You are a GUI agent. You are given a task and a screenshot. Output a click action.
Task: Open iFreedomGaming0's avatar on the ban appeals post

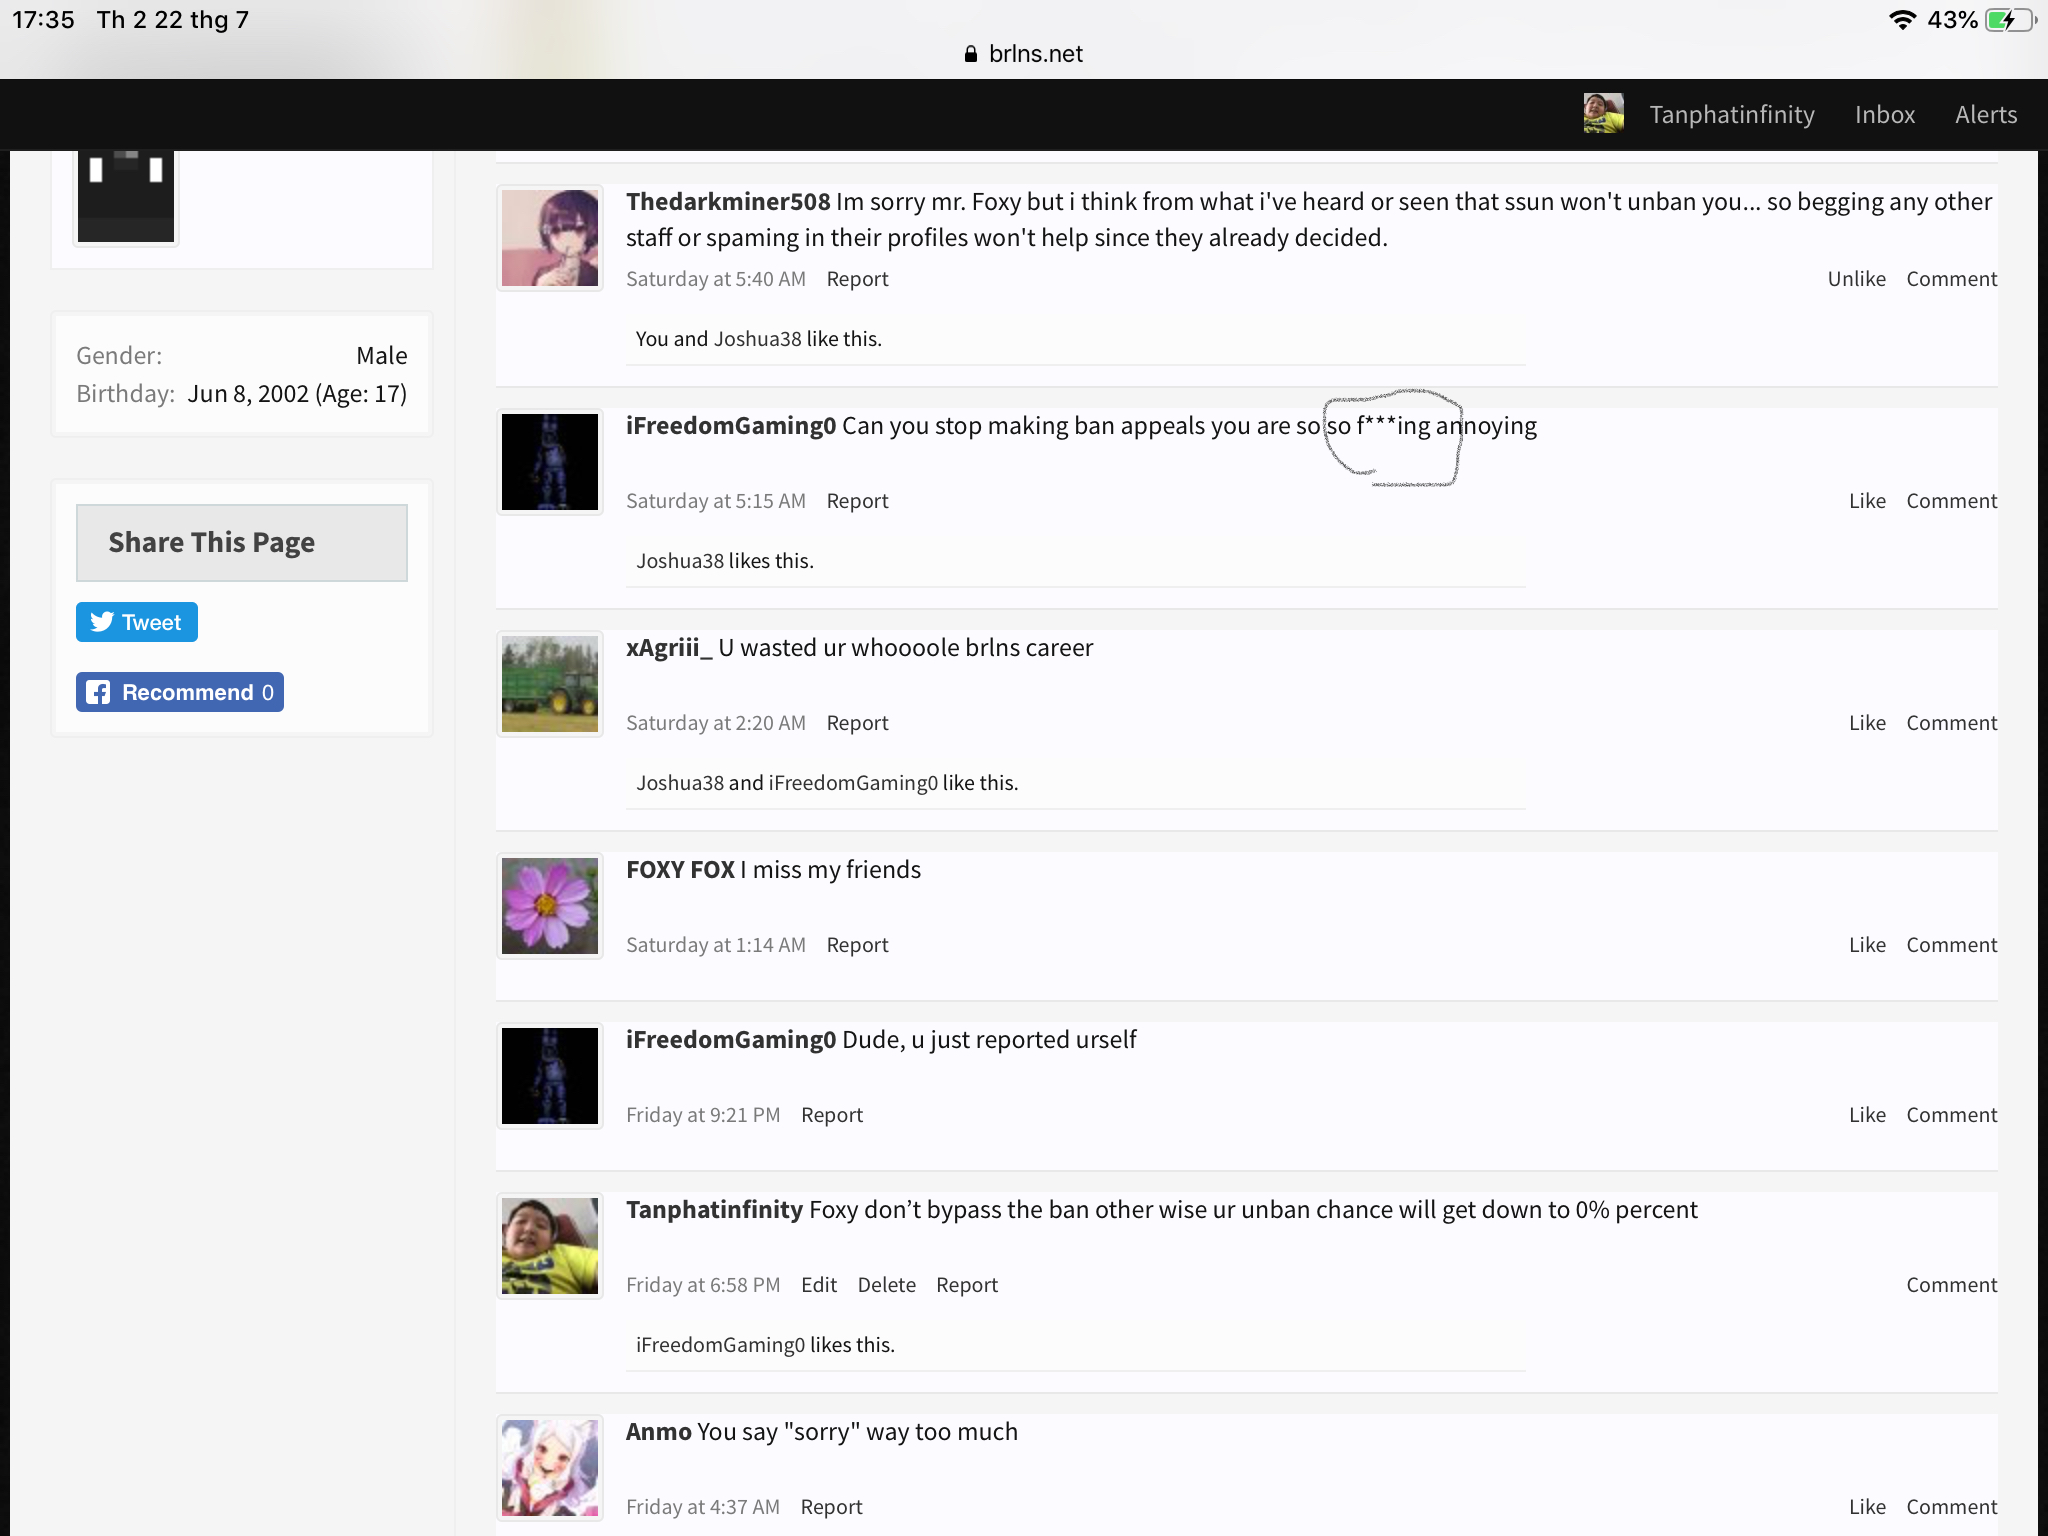pyautogui.click(x=550, y=462)
